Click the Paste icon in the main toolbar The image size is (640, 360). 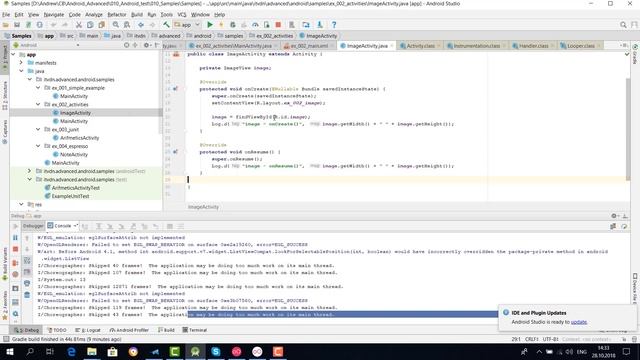point(102,25)
